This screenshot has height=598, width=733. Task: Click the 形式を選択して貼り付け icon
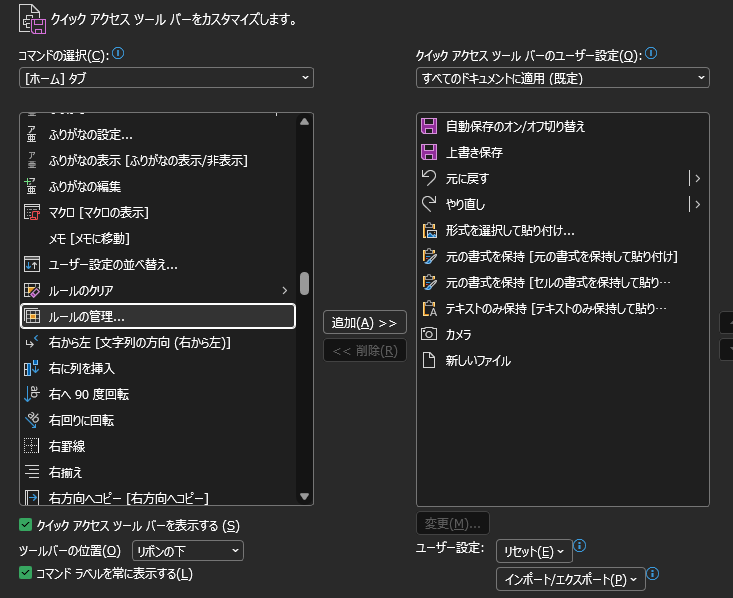tap(429, 231)
